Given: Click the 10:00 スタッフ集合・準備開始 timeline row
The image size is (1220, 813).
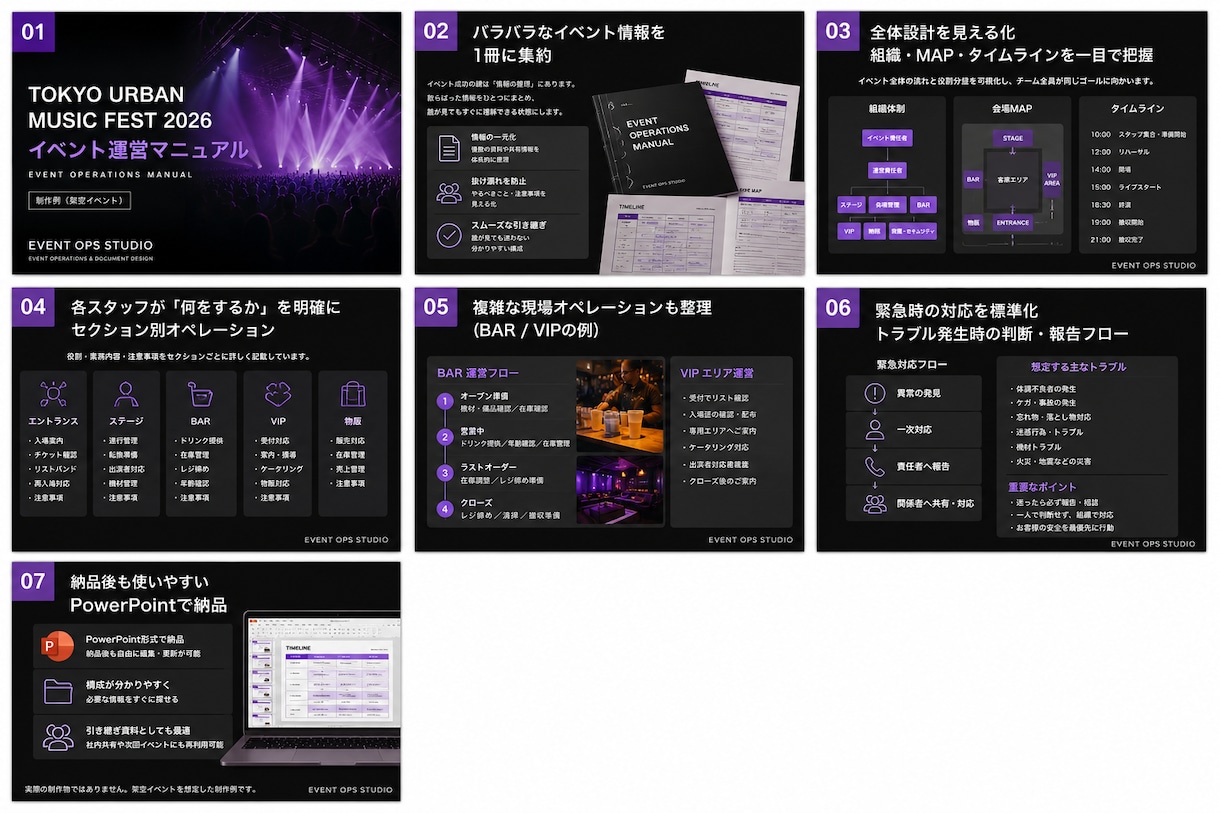Looking at the screenshot, I should pyautogui.click(x=1138, y=133).
